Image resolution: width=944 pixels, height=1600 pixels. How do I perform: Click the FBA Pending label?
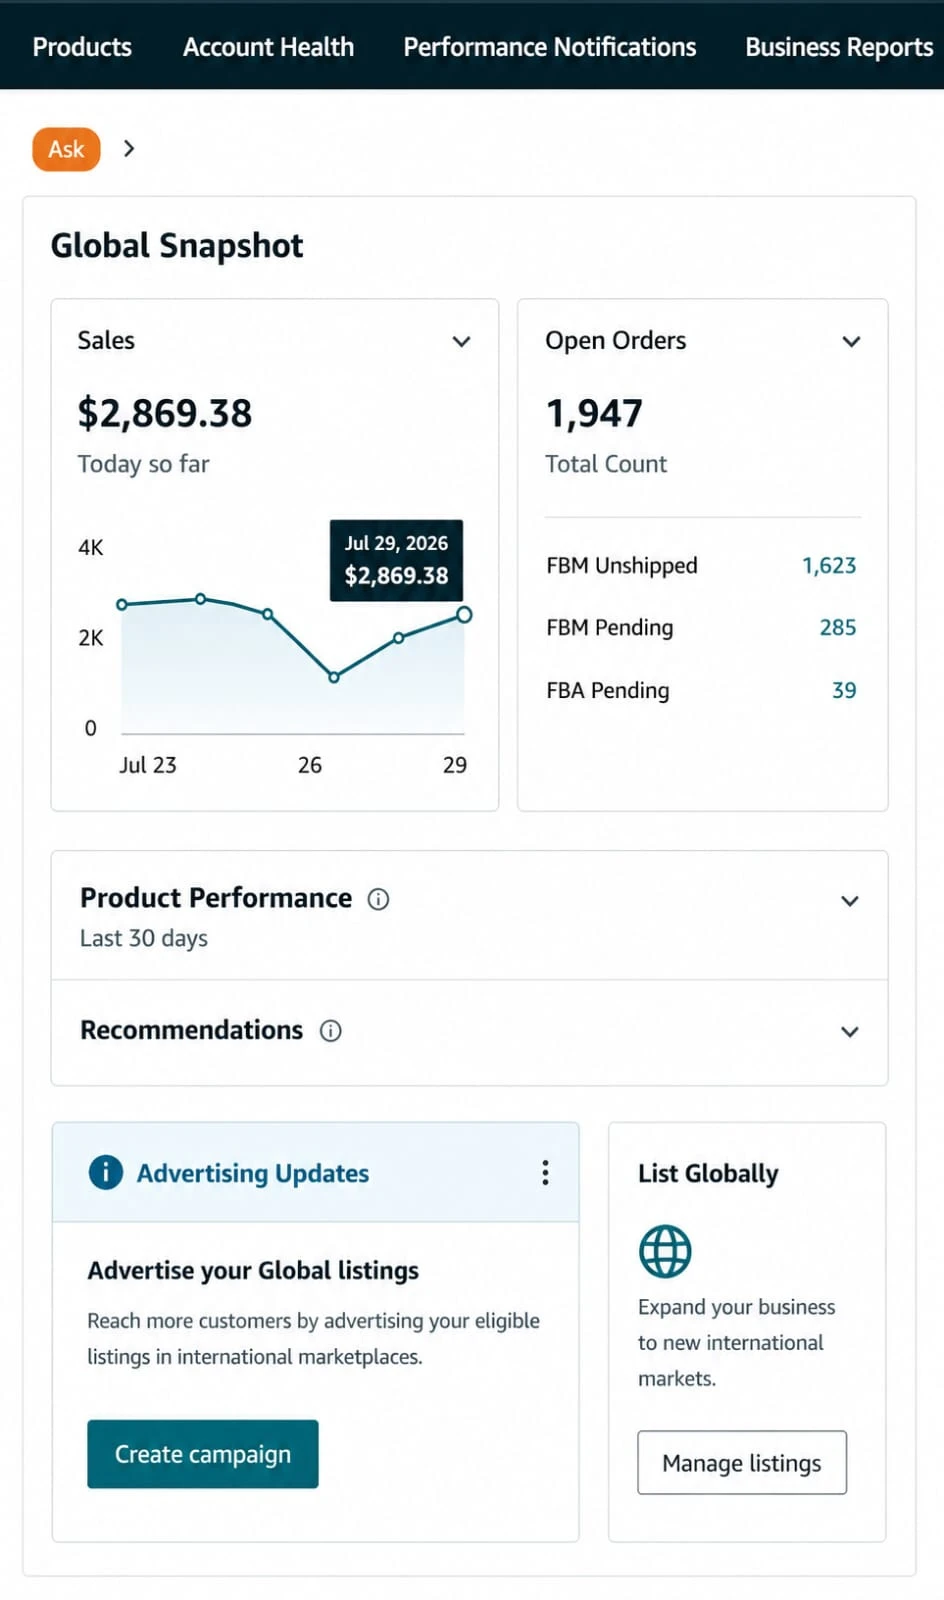click(x=608, y=691)
